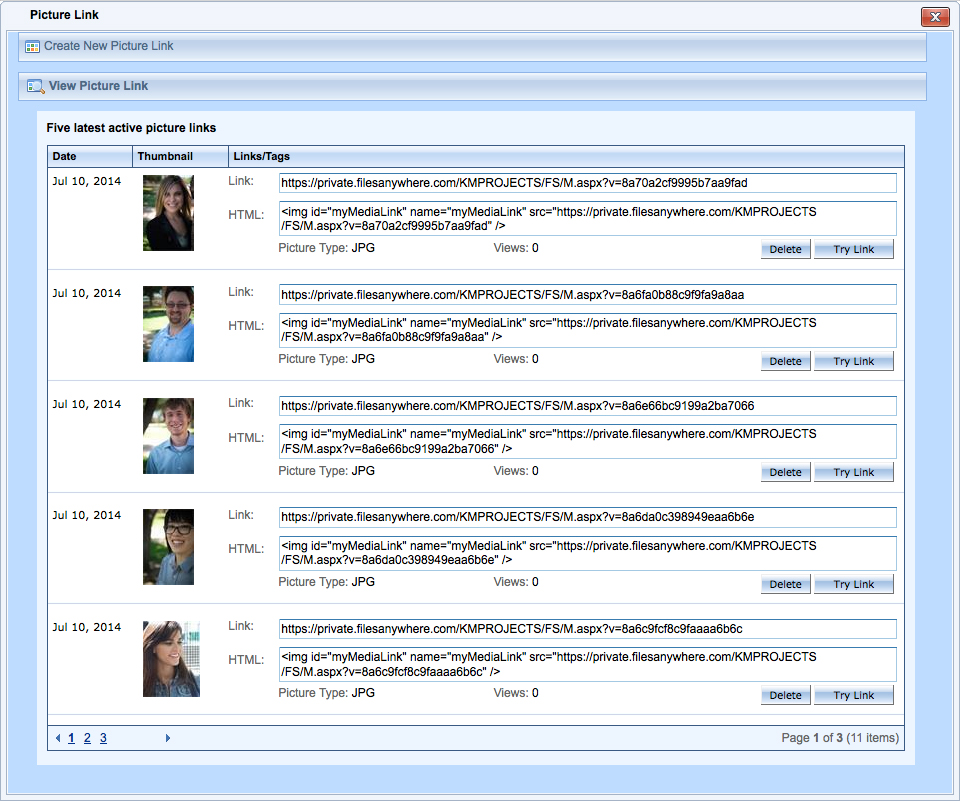The width and height of the screenshot is (960, 801).
Task: Go to the previous page with the left arrow
Action: [58, 738]
